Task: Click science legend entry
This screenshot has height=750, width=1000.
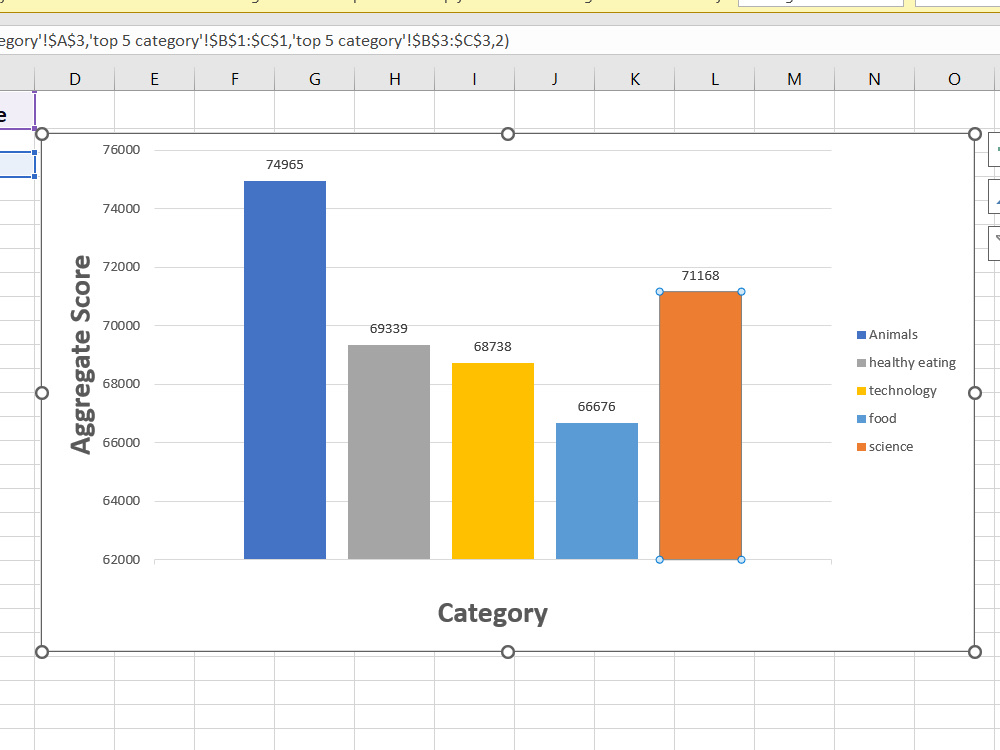Action: (x=885, y=446)
